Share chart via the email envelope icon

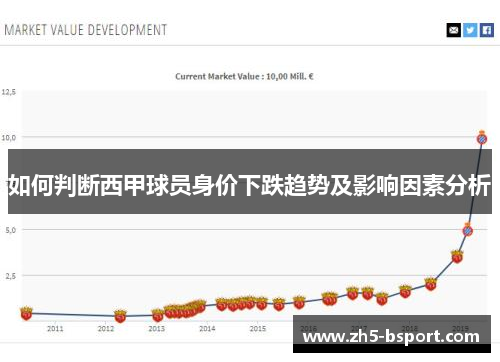coord(454,30)
